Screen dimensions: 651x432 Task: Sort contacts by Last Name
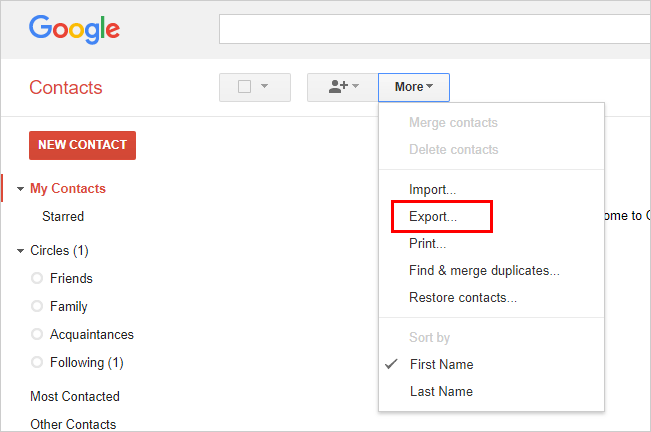coord(441,391)
